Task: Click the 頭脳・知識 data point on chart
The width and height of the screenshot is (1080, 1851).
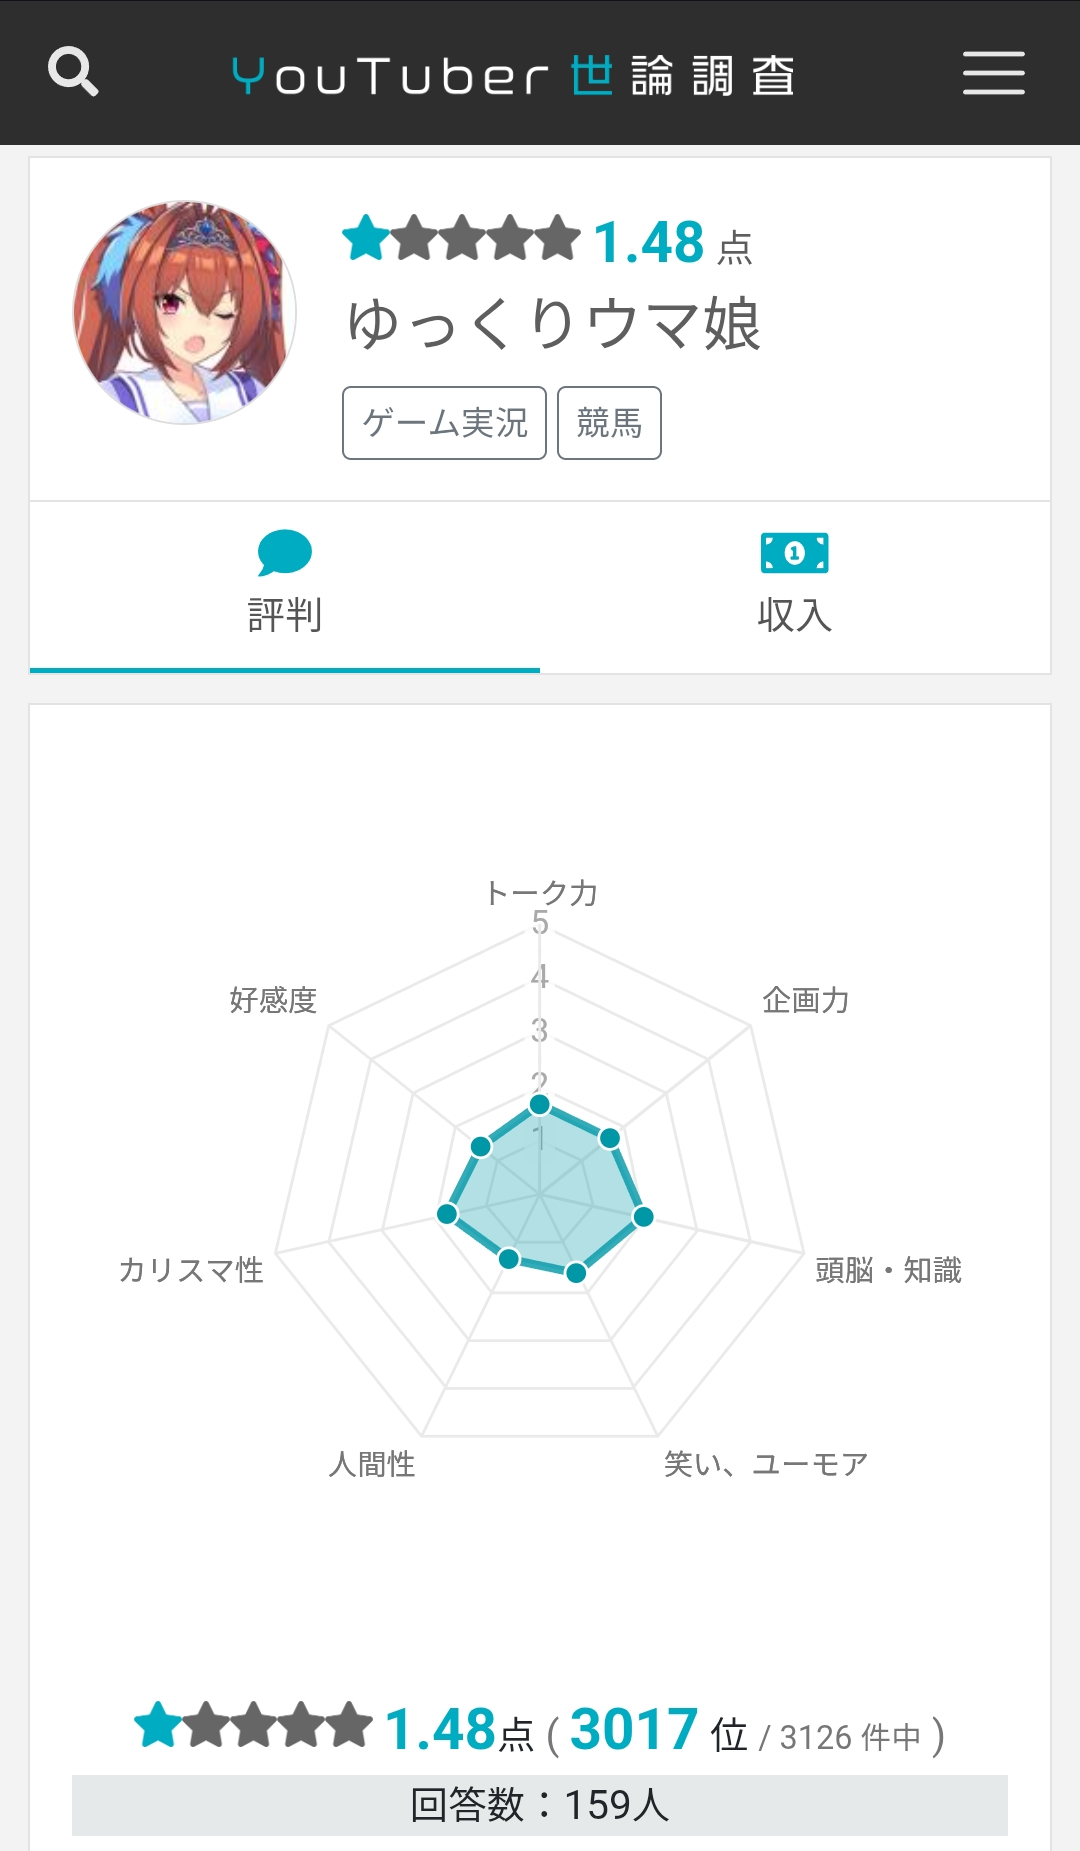Action: (x=643, y=1217)
